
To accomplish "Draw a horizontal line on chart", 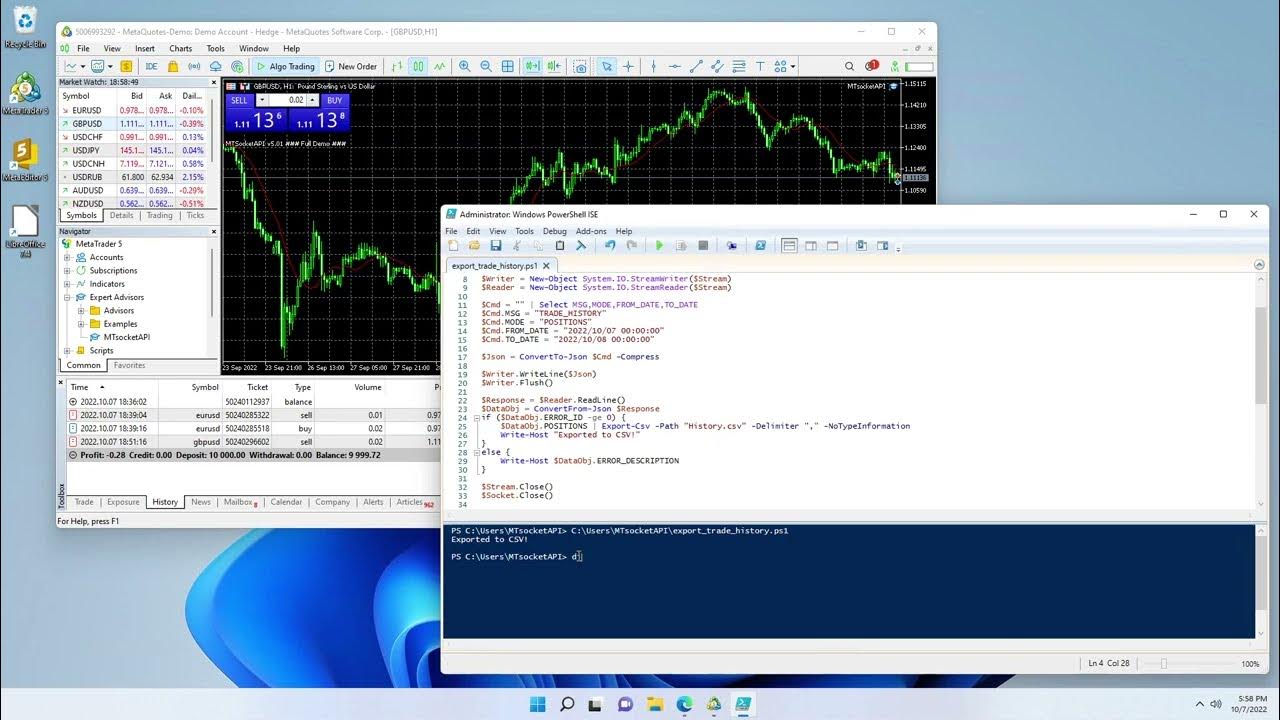I will click(x=675, y=66).
